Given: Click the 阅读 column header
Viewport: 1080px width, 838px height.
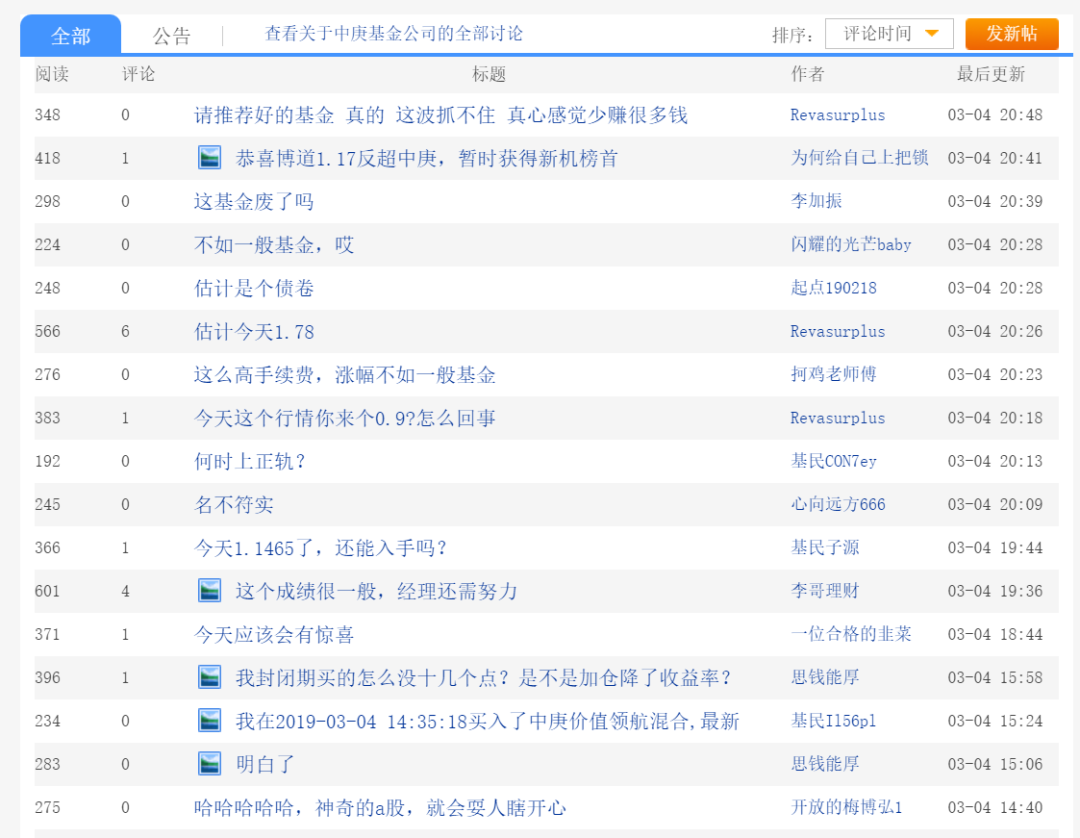Looking at the screenshot, I should tap(52, 74).
